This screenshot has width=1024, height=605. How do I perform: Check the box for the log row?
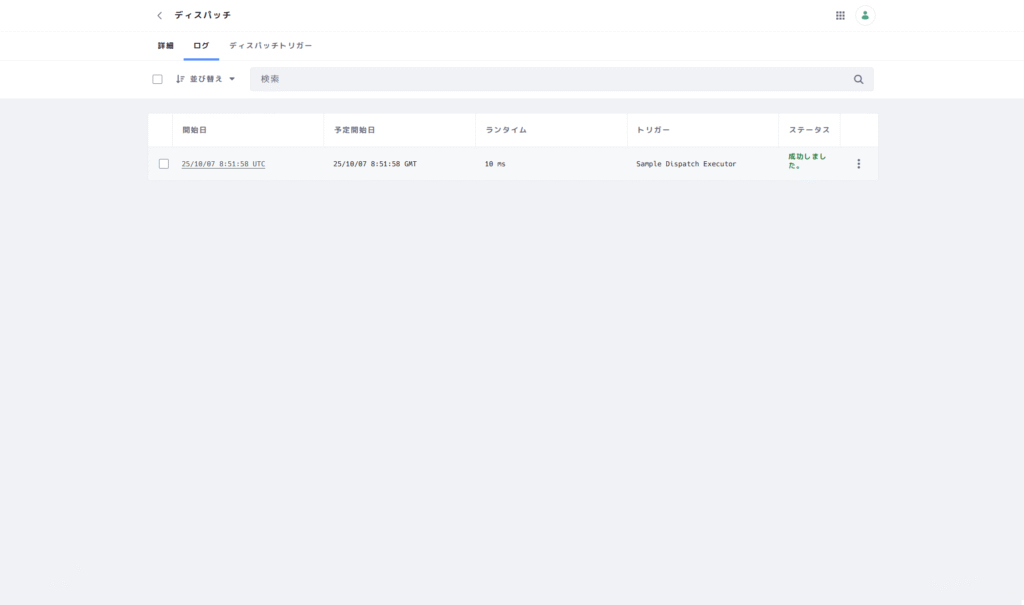point(164,164)
